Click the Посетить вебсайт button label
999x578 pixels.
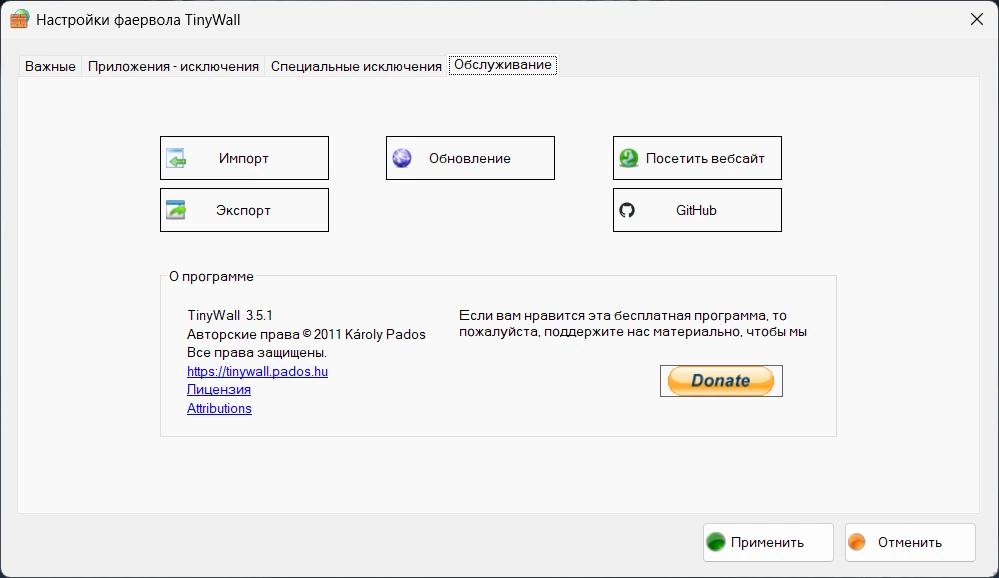coord(705,158)
